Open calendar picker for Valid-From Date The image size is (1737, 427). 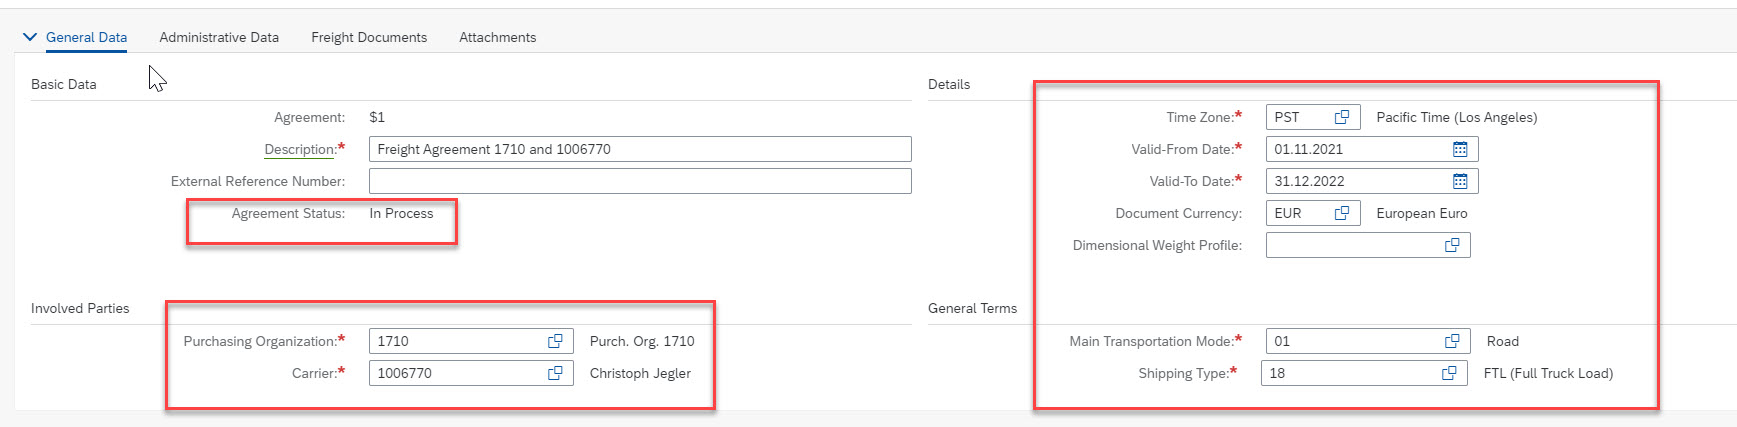[x=1460, y=149]
